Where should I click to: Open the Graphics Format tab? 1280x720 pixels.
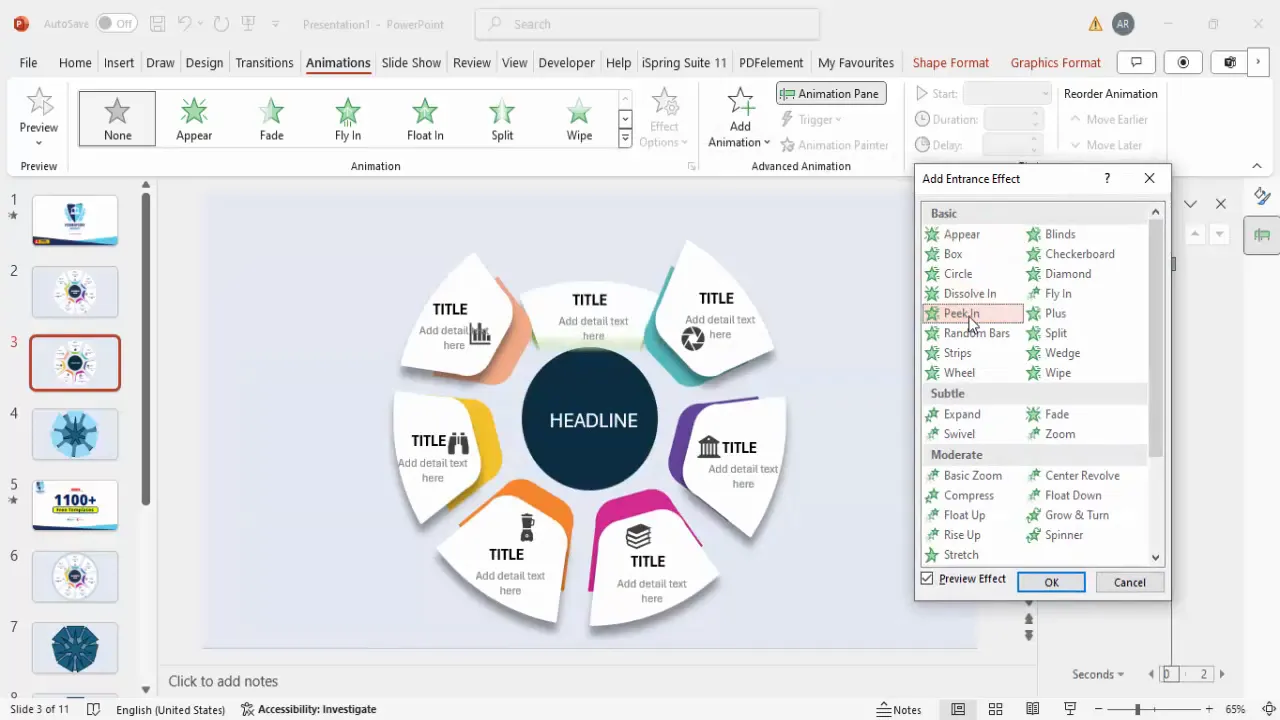pos(1055,62)
